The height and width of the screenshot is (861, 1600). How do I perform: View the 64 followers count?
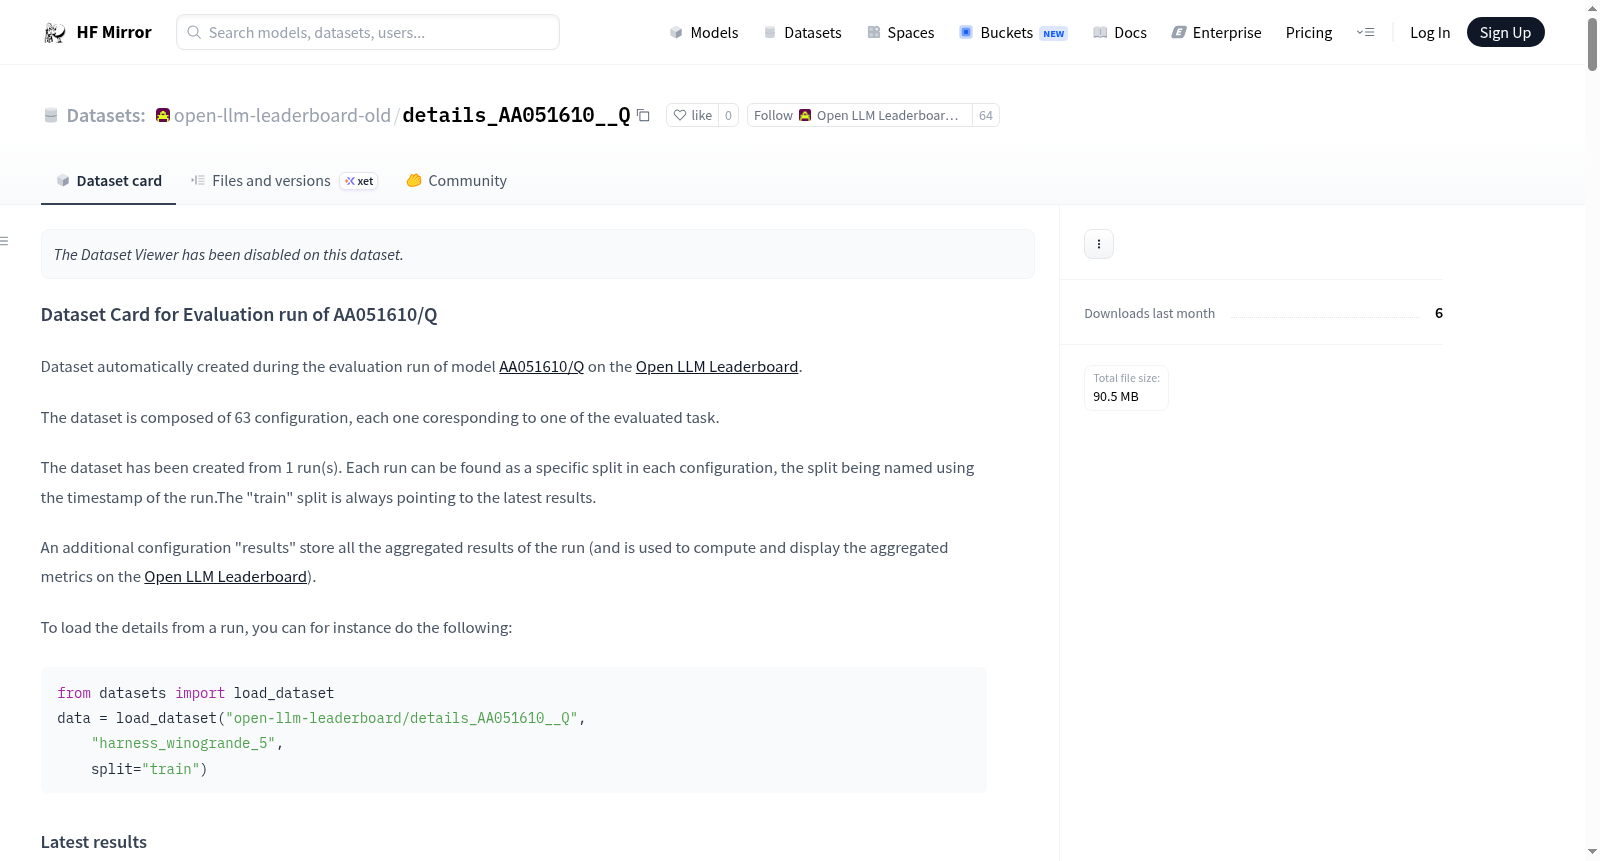tap(986, 115)
